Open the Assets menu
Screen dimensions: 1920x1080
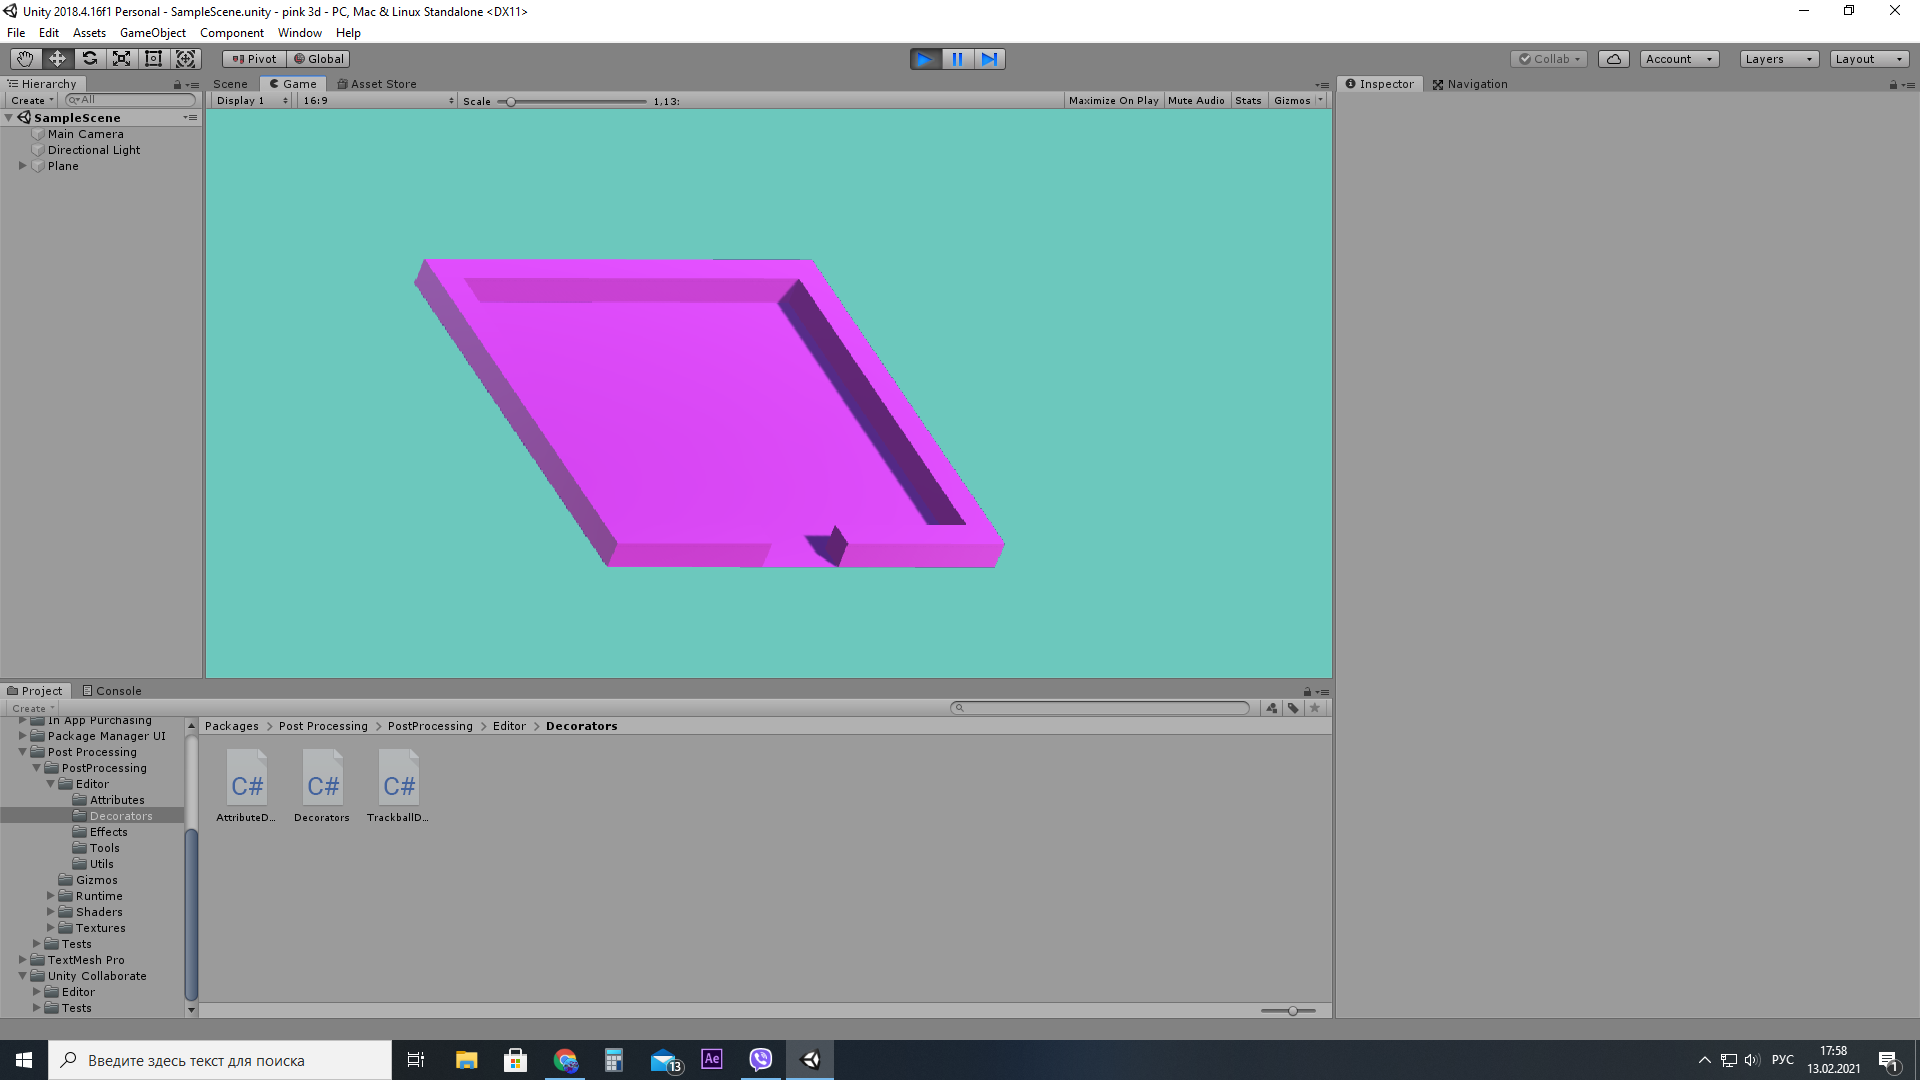click(x=89, y=33)
